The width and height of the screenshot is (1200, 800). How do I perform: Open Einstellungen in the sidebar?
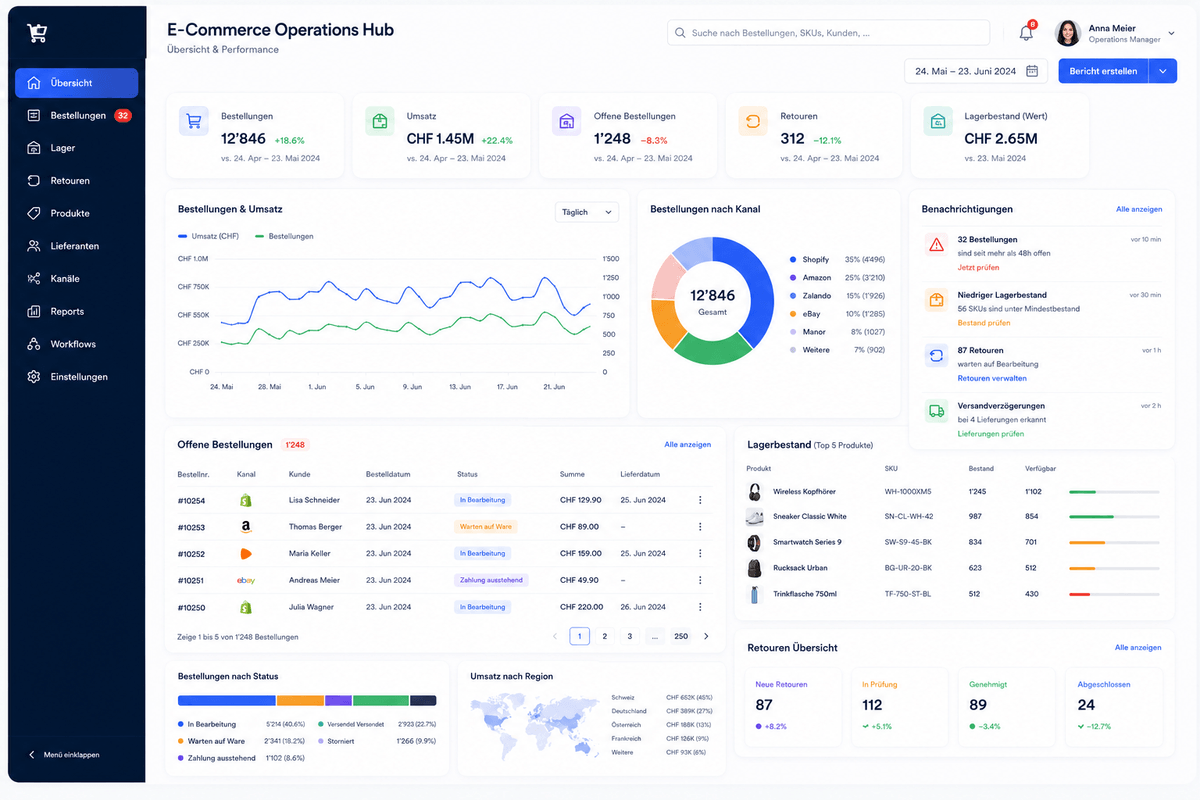(76, 377)
